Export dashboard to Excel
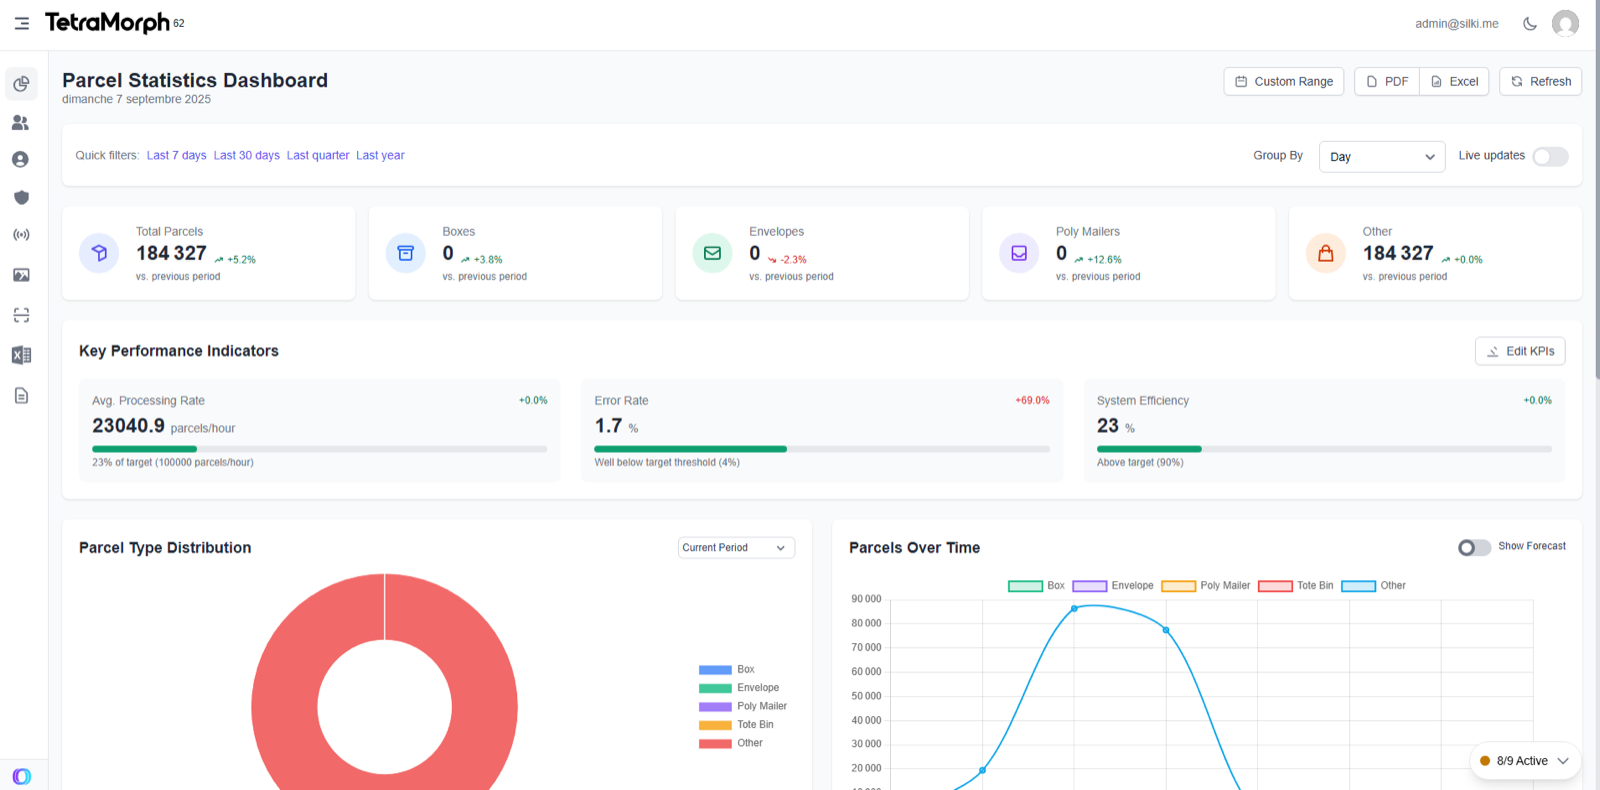This screenshot has width=1600, height=790. 1454,81
